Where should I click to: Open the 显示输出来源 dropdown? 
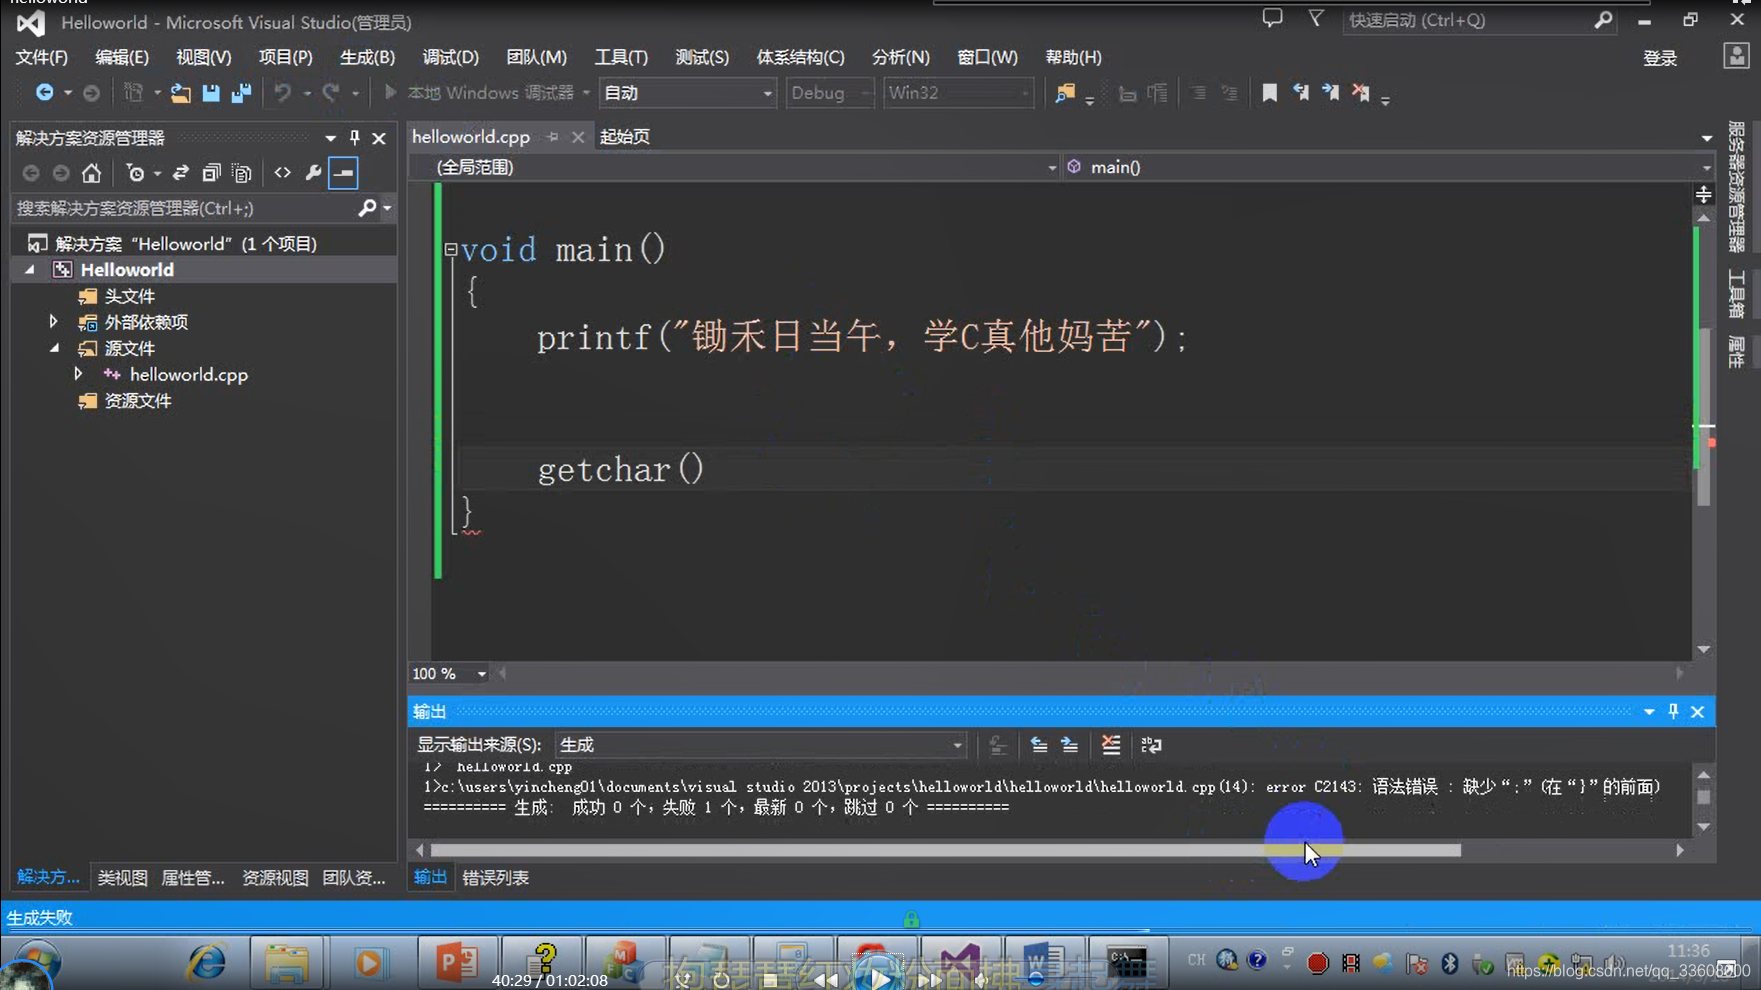click(955, 744)
